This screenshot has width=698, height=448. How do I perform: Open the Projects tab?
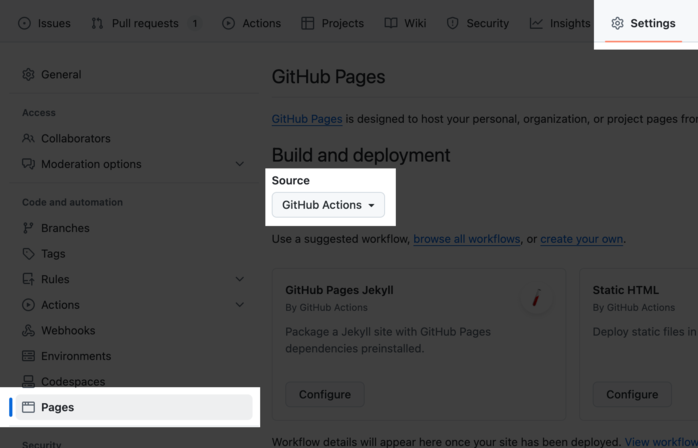tap(333, 23)
